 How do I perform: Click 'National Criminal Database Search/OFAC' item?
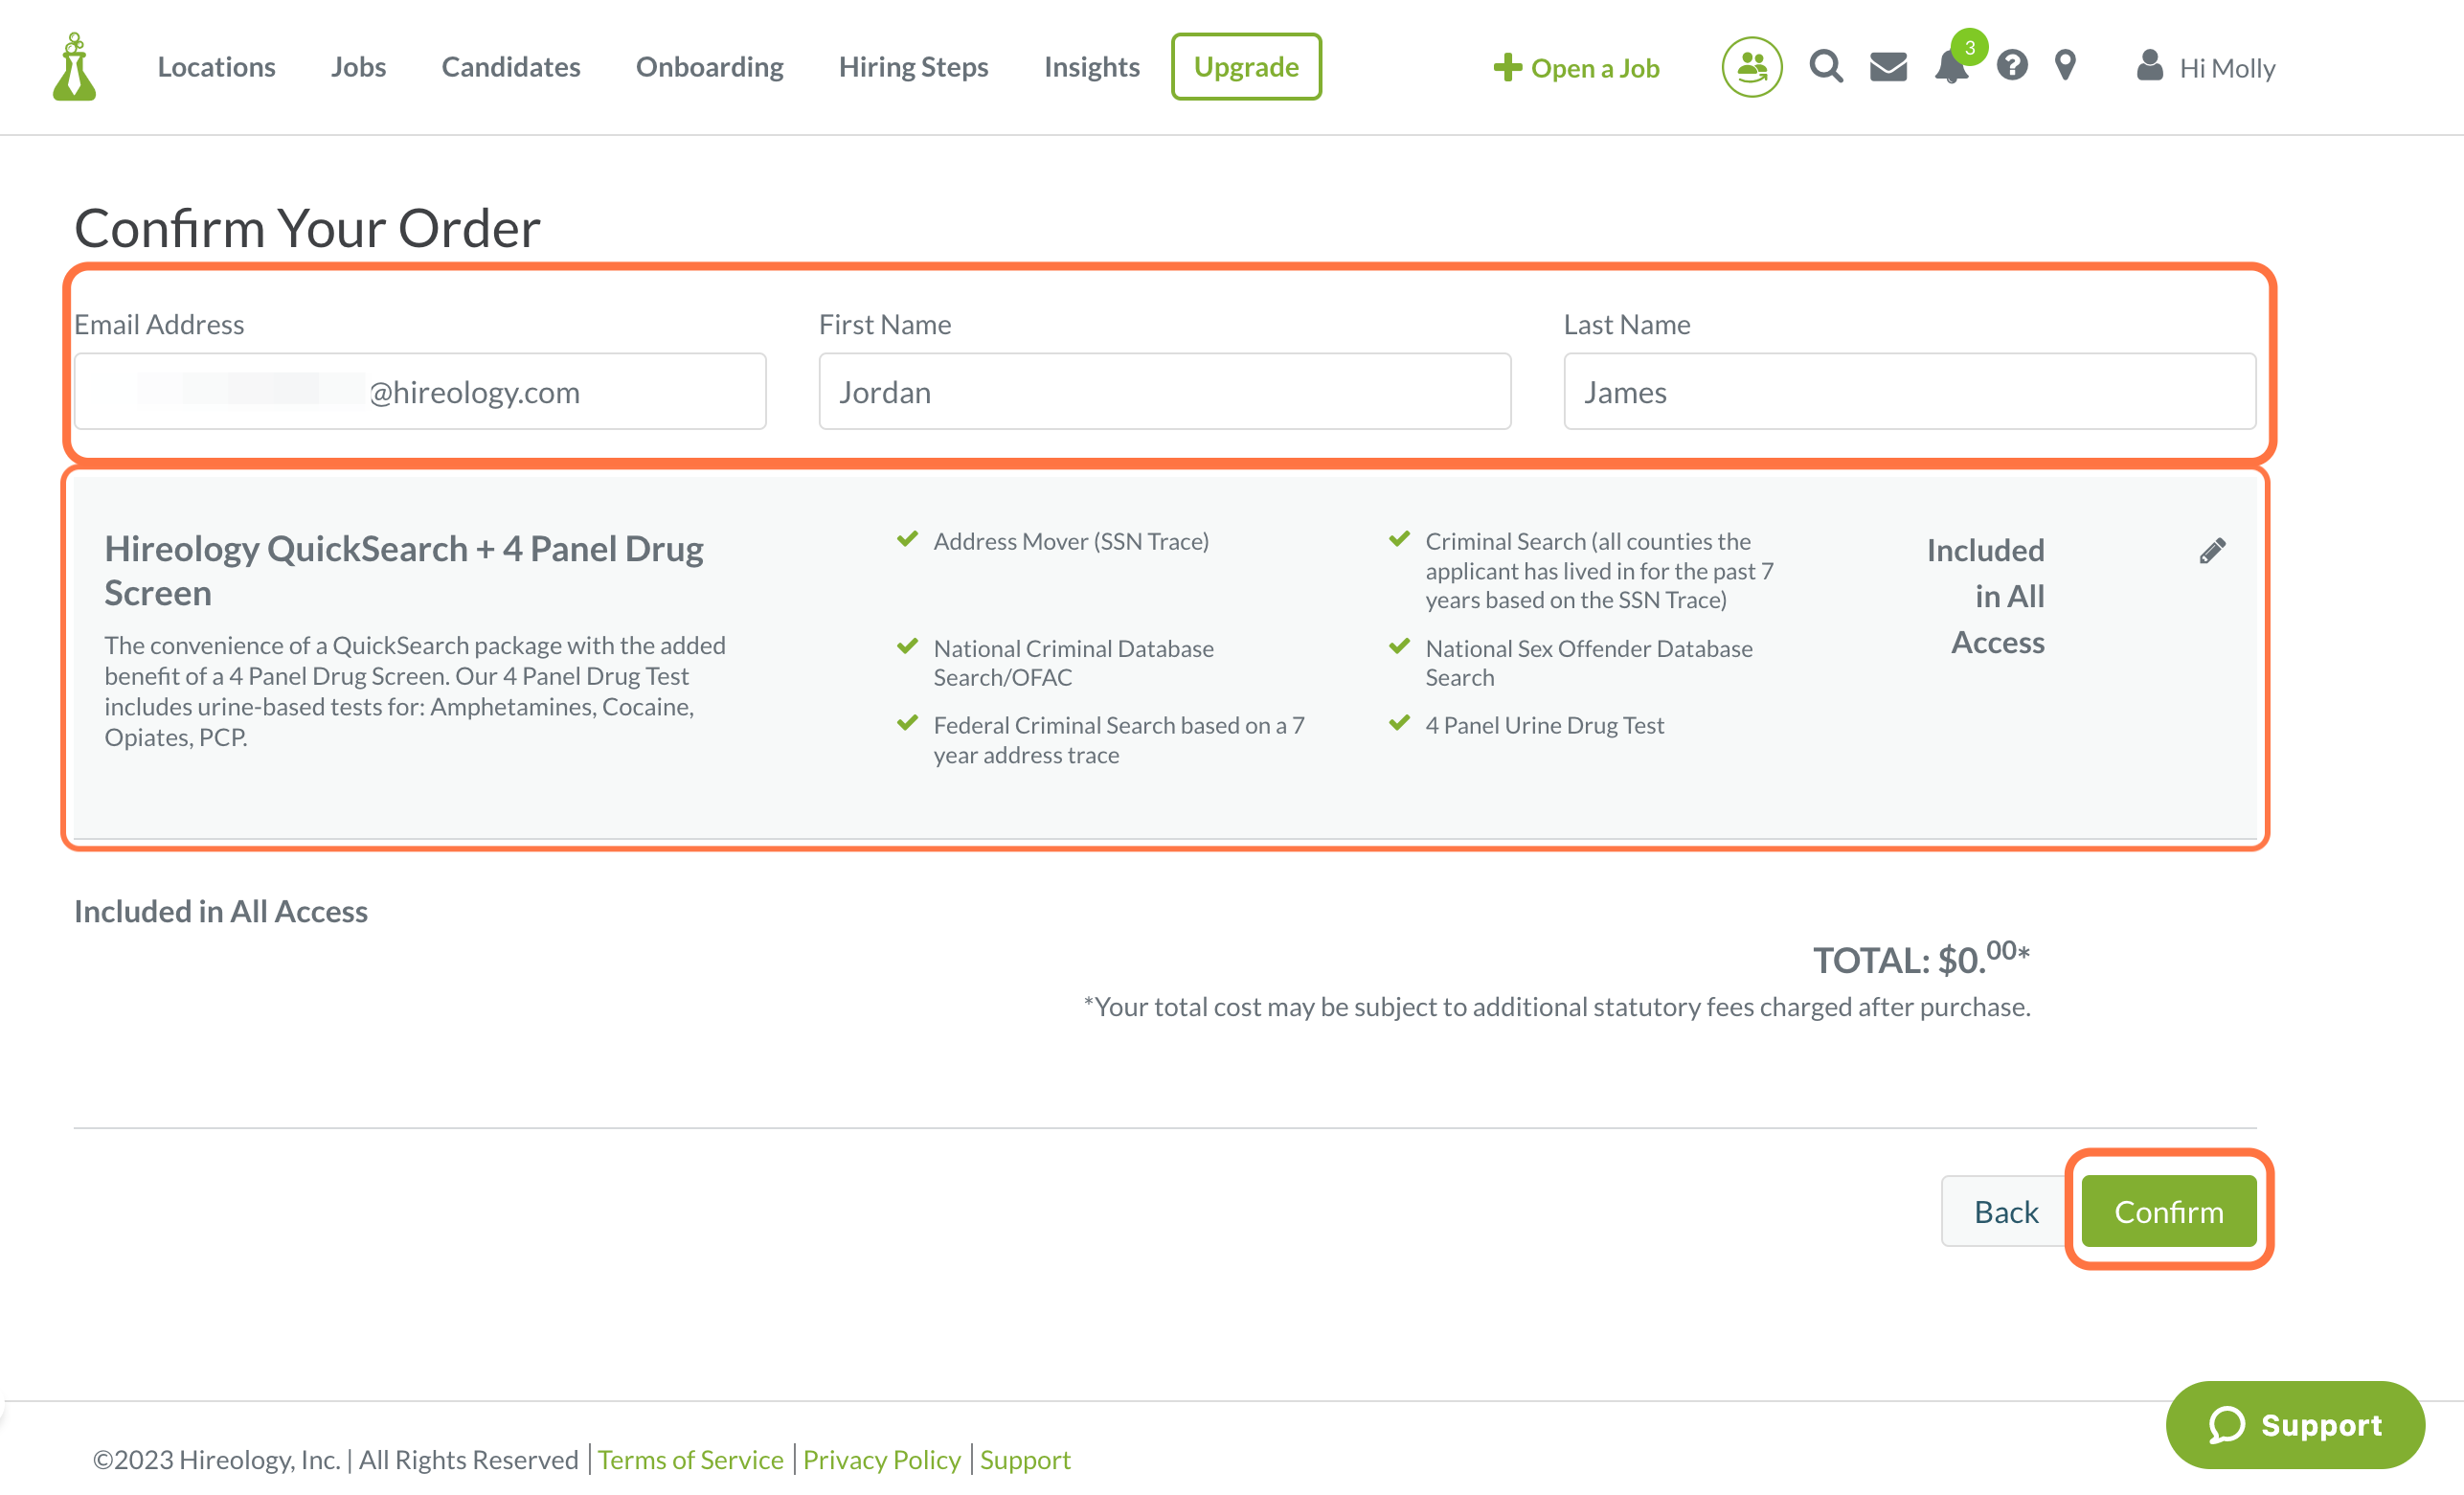1073,663
